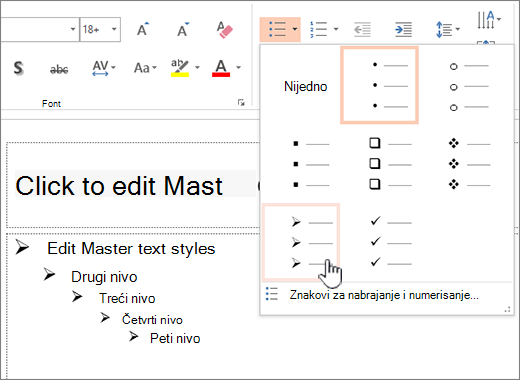This screenshot has height=380, width=520.
Task: Open the Font dialog box launcher
Action: coord(241,102)
